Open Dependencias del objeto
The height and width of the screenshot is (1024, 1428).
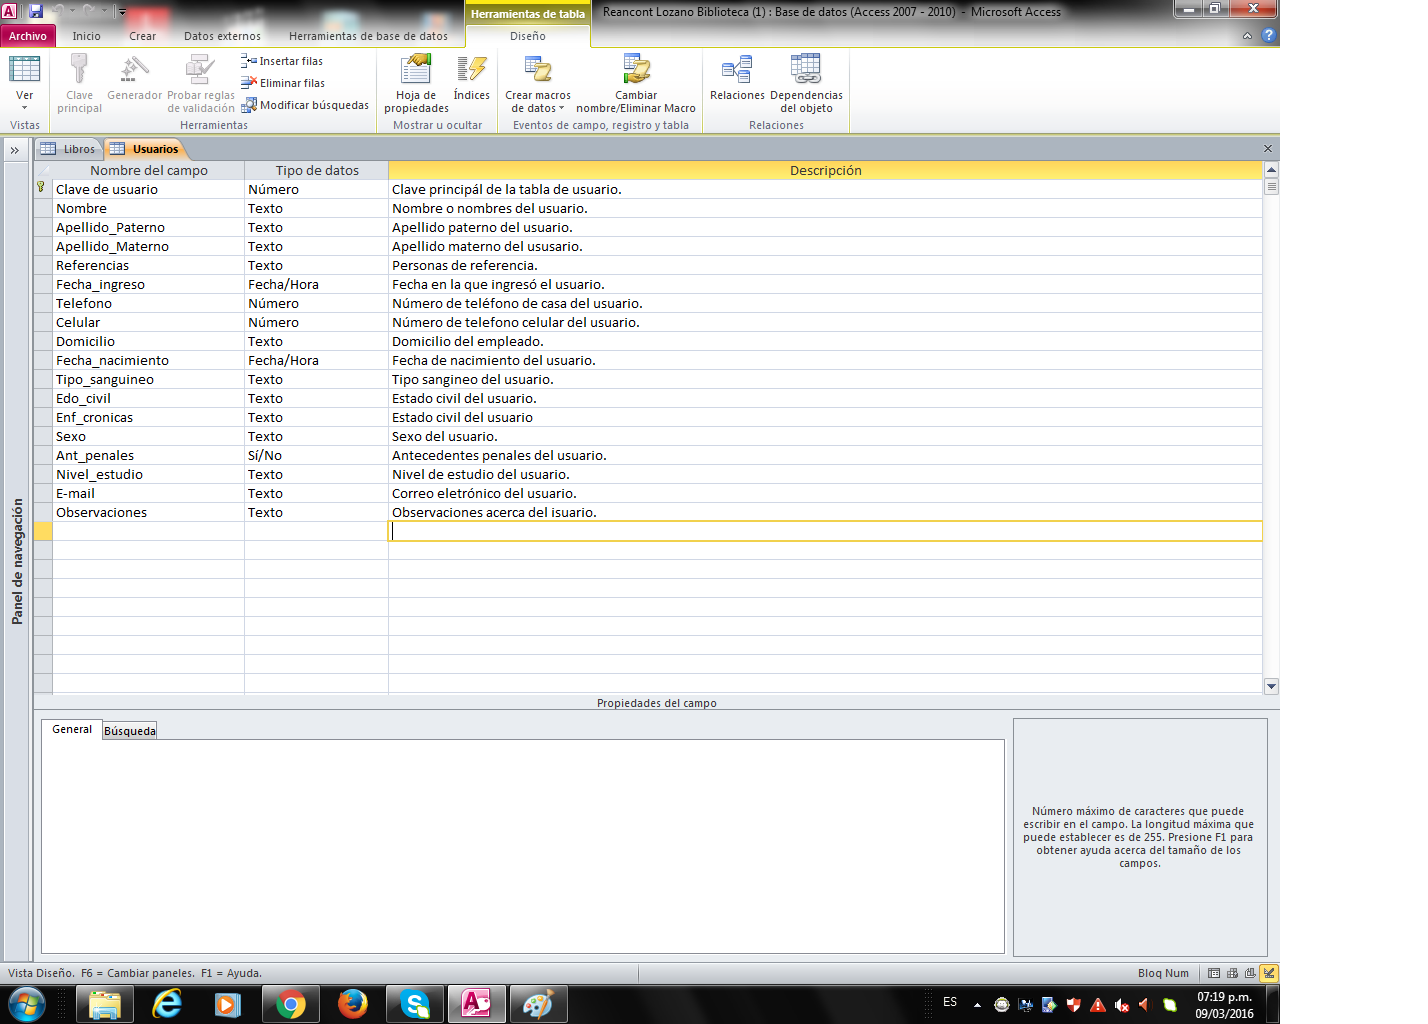[805, 71]
